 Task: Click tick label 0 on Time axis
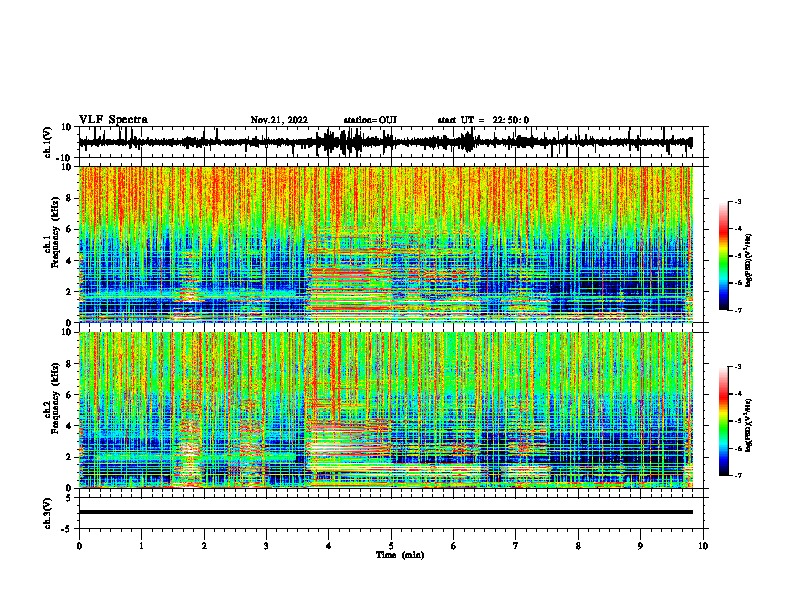(x=79, y=546)
